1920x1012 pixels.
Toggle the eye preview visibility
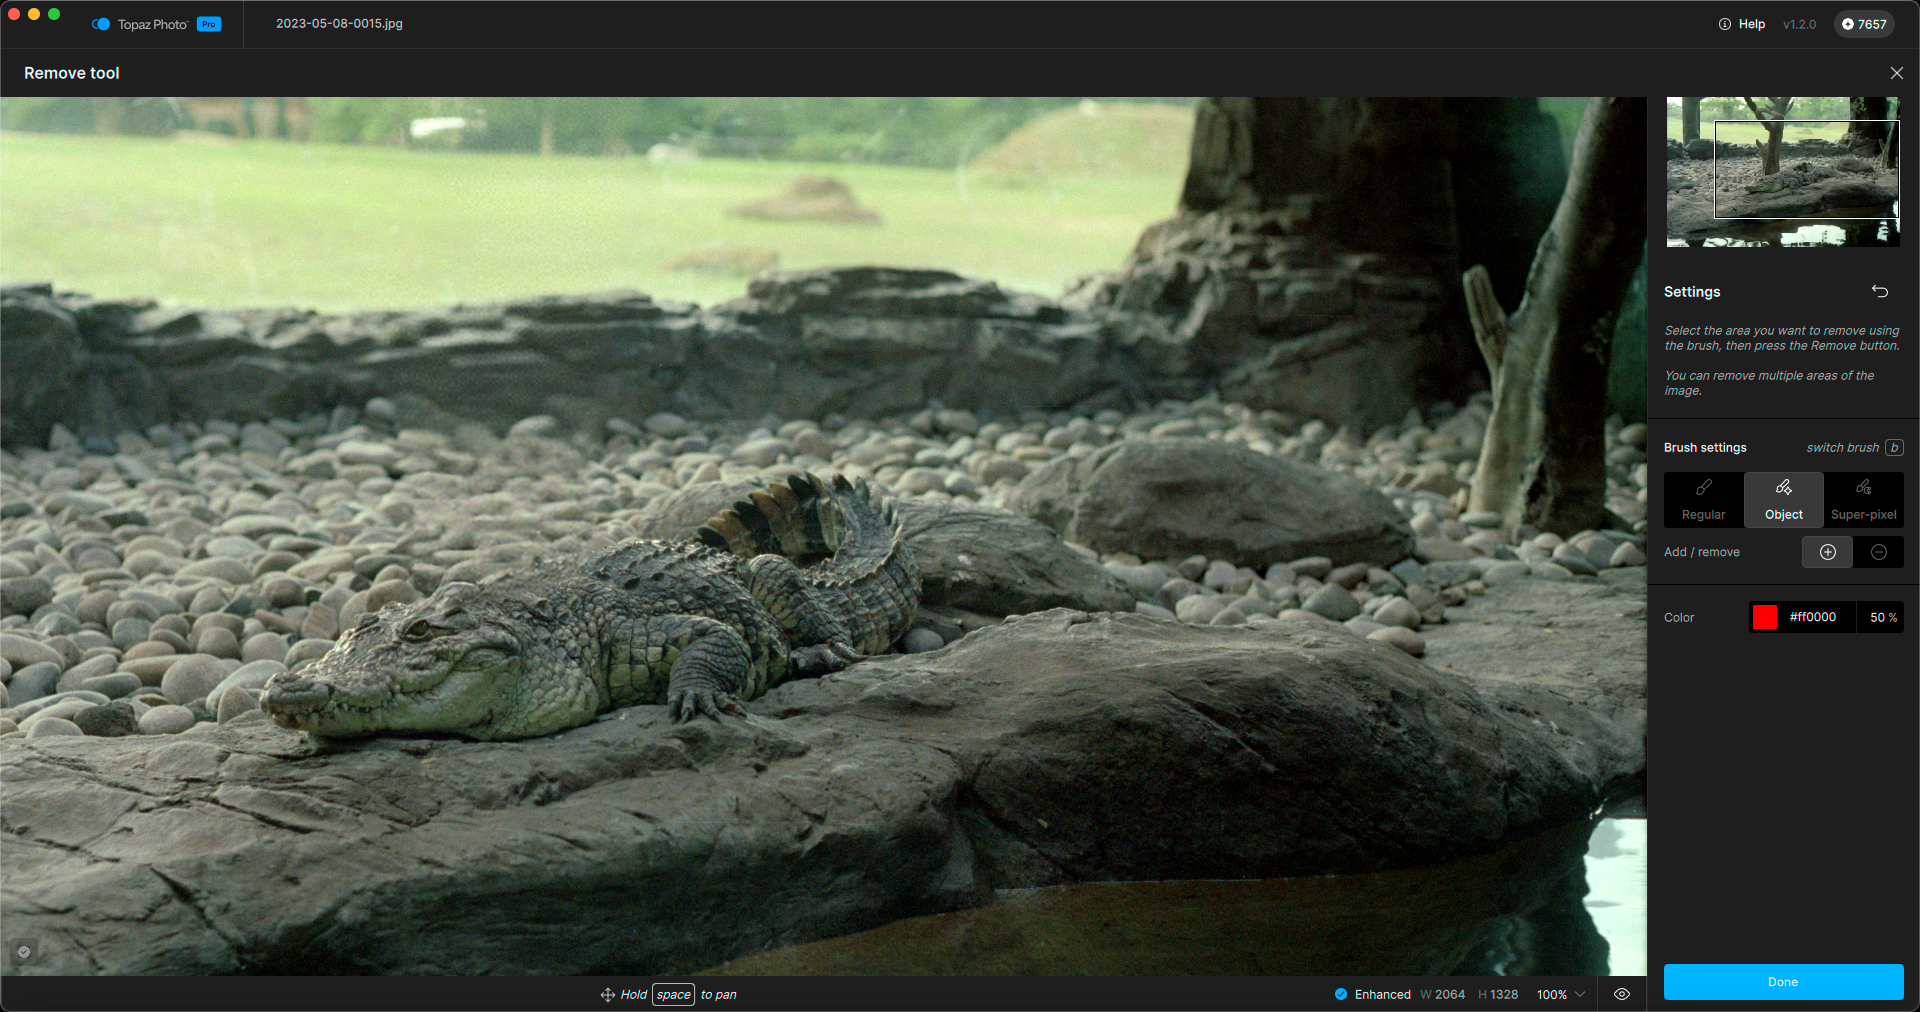point(1622,994)
